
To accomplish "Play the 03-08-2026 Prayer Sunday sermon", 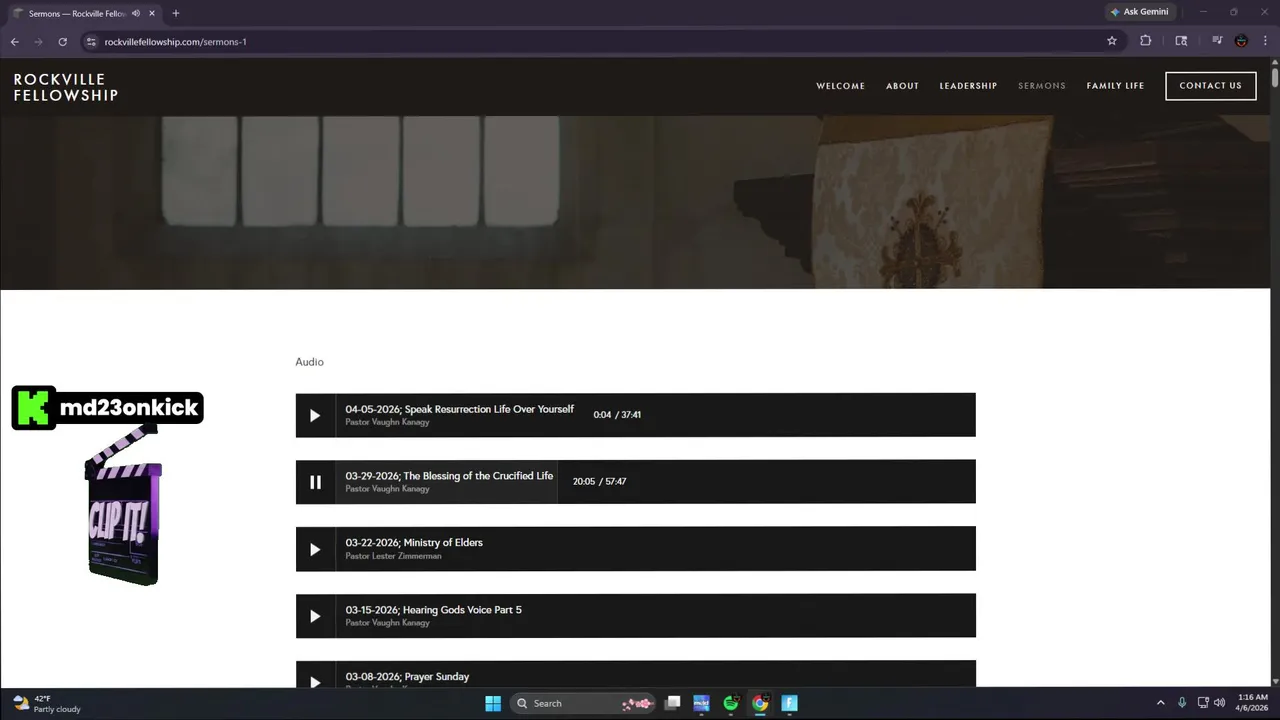I will 315,680.
